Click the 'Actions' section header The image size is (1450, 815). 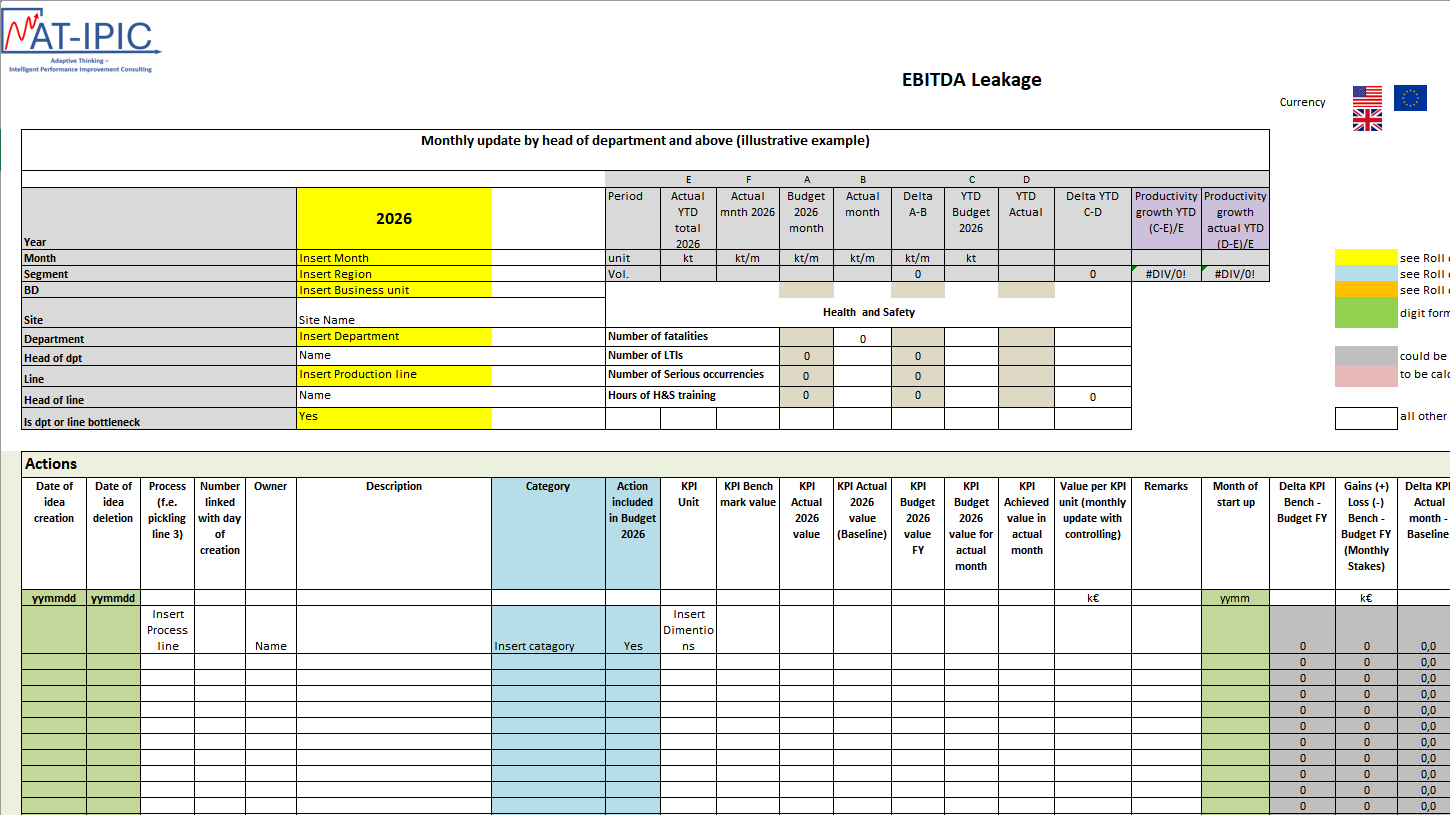51,464
